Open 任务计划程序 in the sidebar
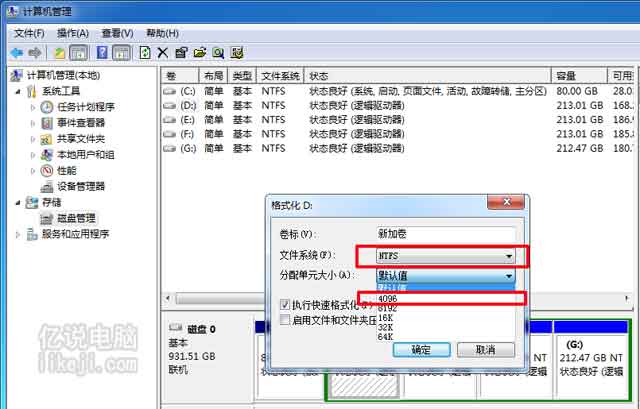 click(85, 107)
